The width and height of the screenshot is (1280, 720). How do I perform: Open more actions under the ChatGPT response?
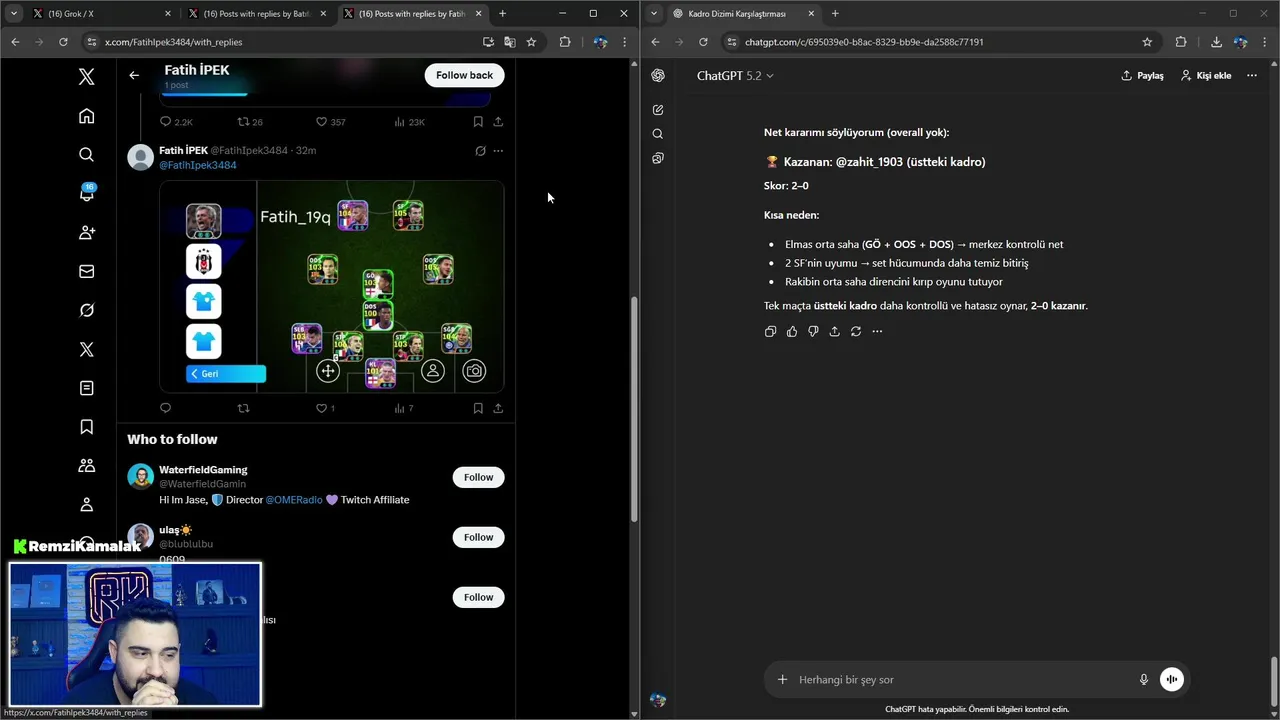click(x=877, y=331)
